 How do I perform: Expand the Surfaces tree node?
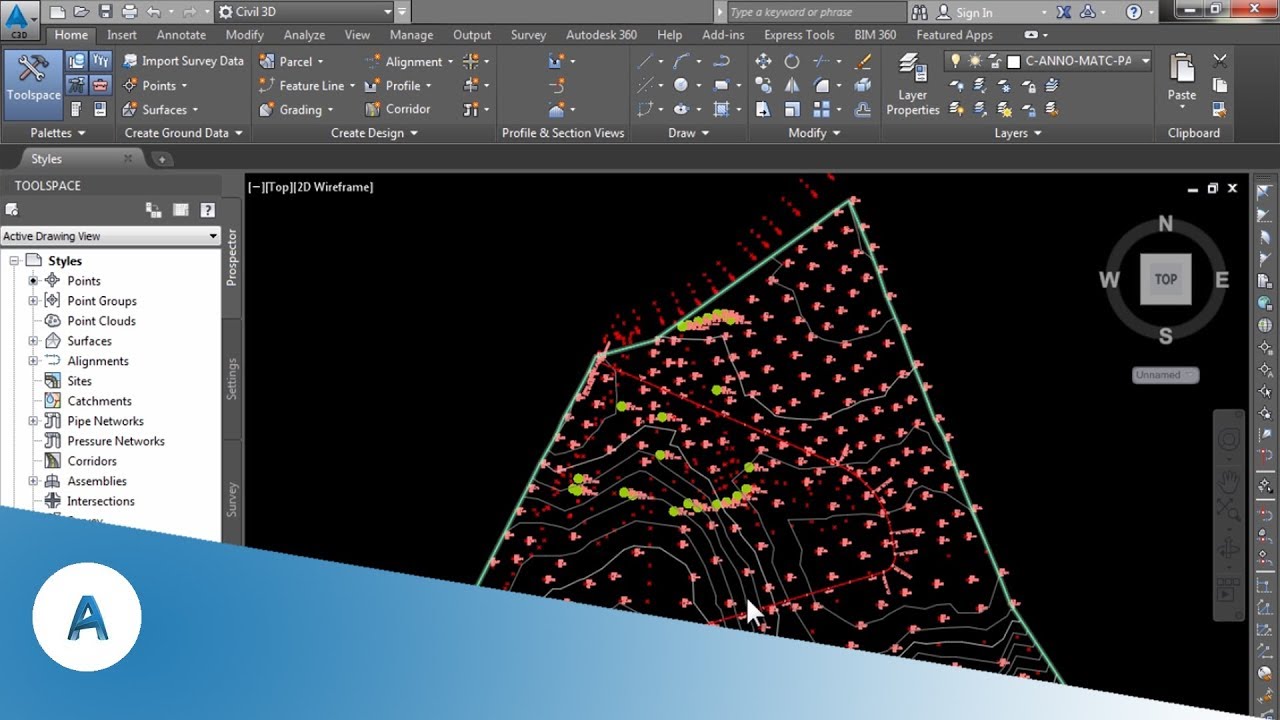click(x=33, y=341)
